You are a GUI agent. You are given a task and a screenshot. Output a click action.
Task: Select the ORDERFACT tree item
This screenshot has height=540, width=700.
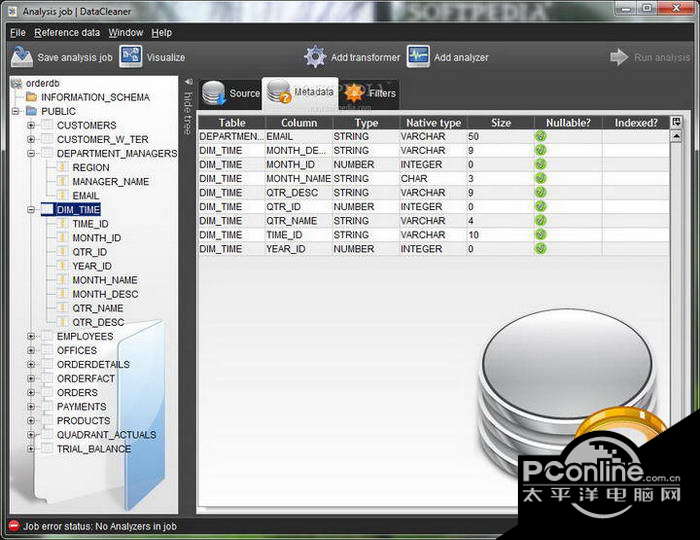[86, 378]
